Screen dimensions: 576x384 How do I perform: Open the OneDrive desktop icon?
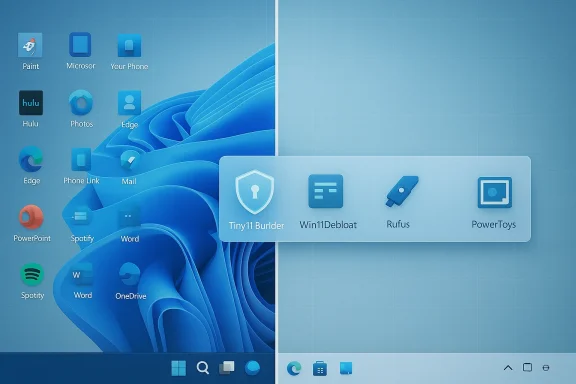pyautogui.click(x=129, y=274)
